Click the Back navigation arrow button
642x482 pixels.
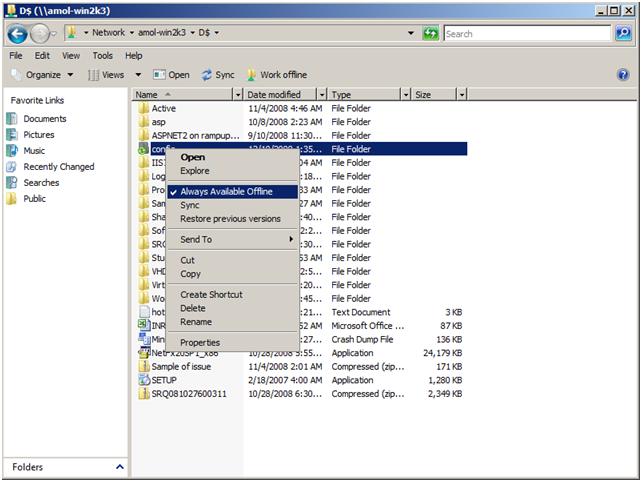(18, 34)
